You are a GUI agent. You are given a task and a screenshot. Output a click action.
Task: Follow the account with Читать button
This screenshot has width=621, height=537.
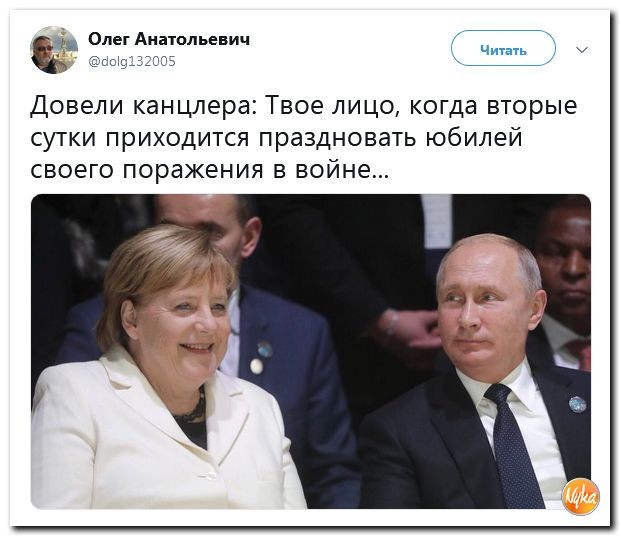(503, 48)
